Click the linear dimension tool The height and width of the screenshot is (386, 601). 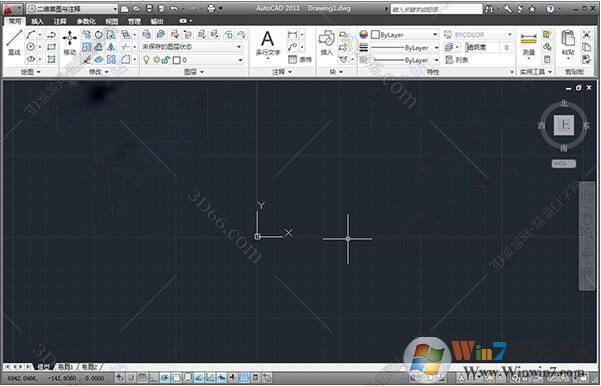tap(292, 35)
